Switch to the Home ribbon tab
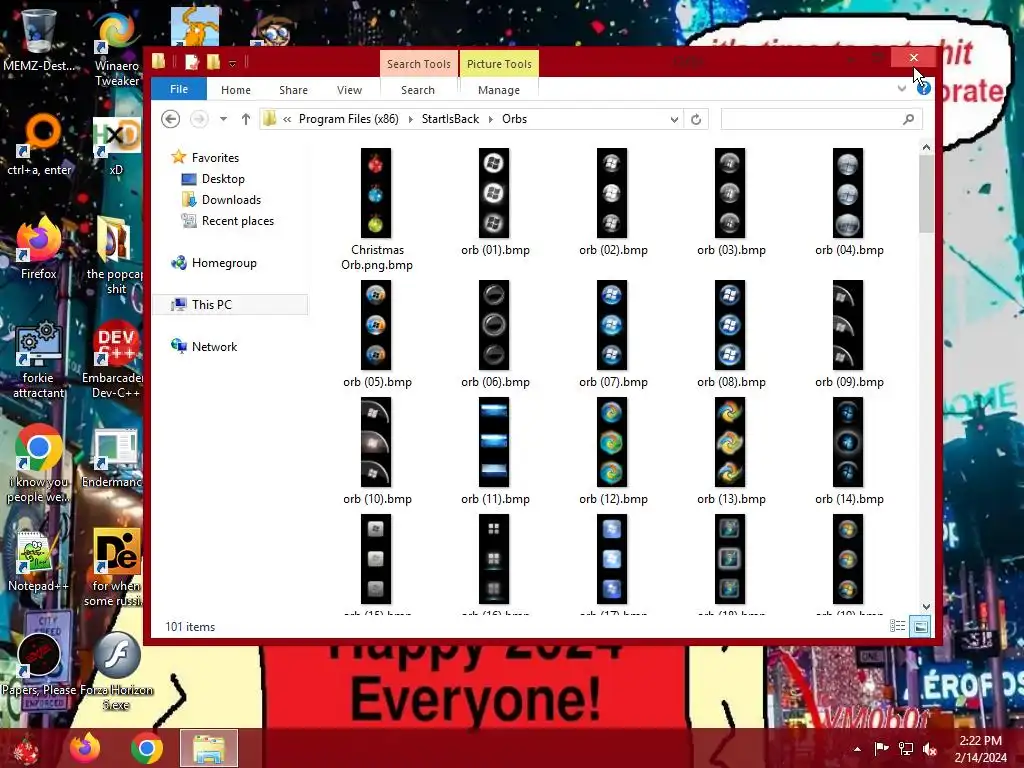 tap(236, 89)
